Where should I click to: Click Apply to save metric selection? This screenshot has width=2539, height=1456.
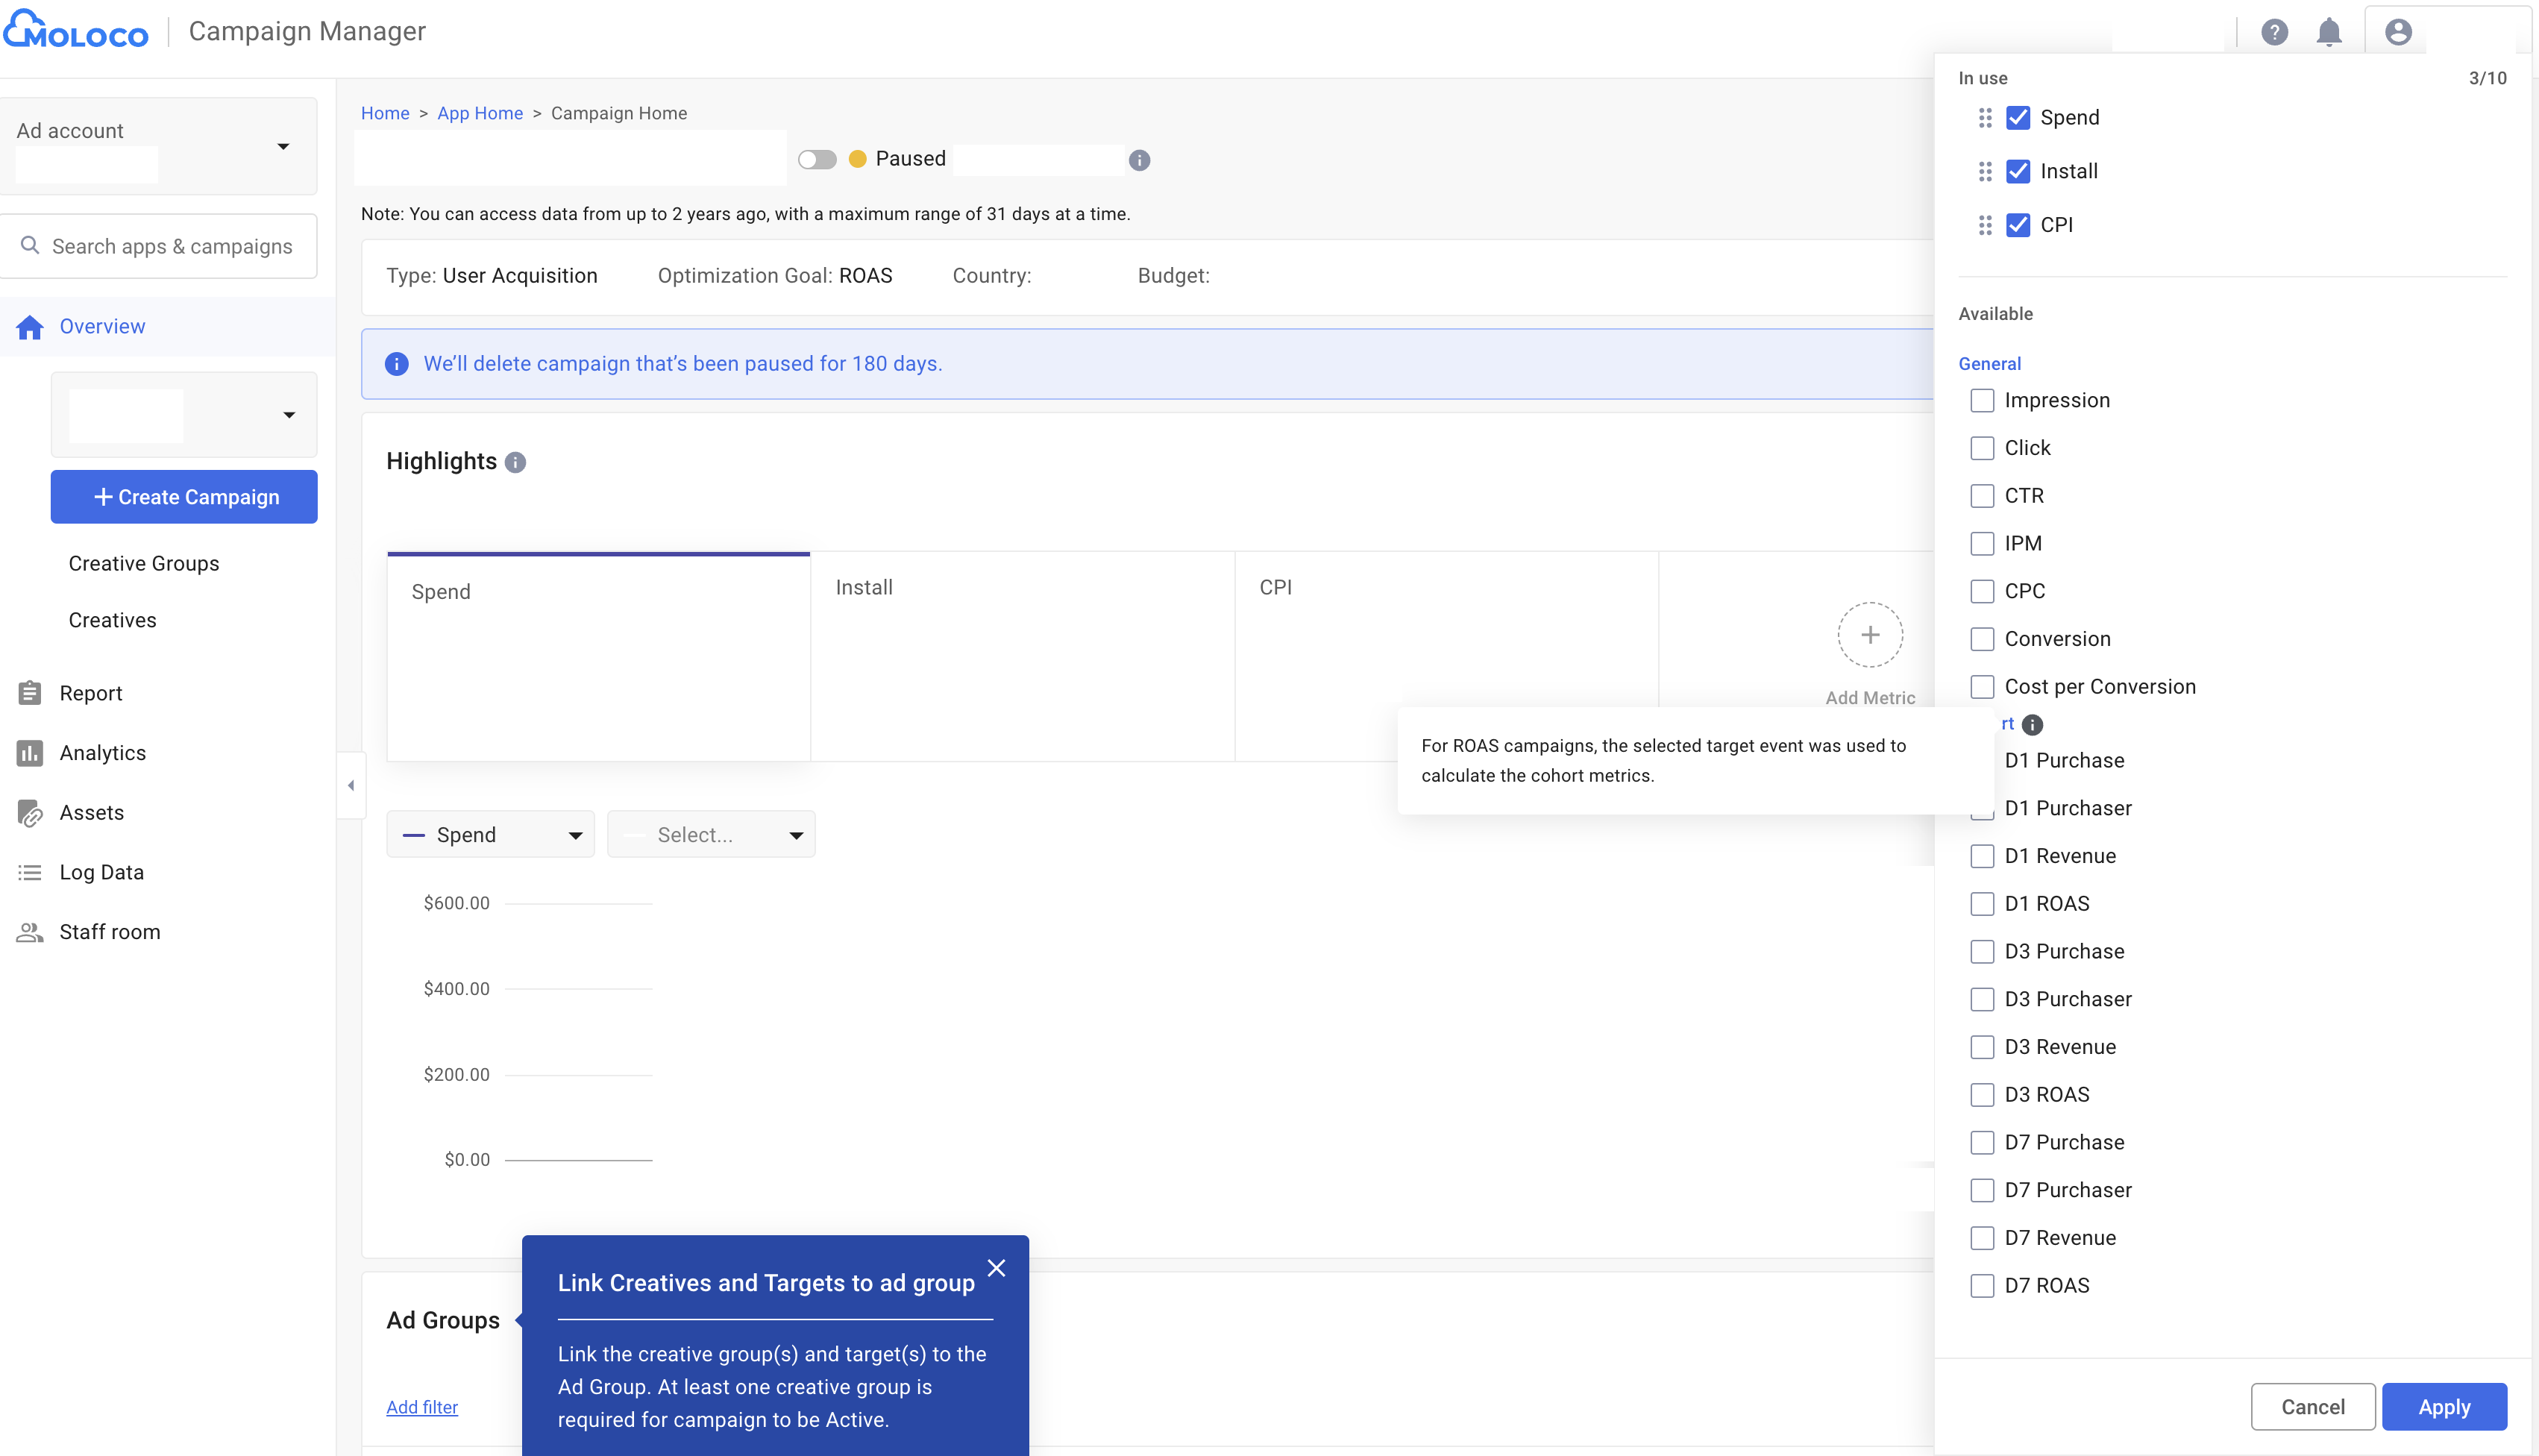[x=2444, y=1406]
